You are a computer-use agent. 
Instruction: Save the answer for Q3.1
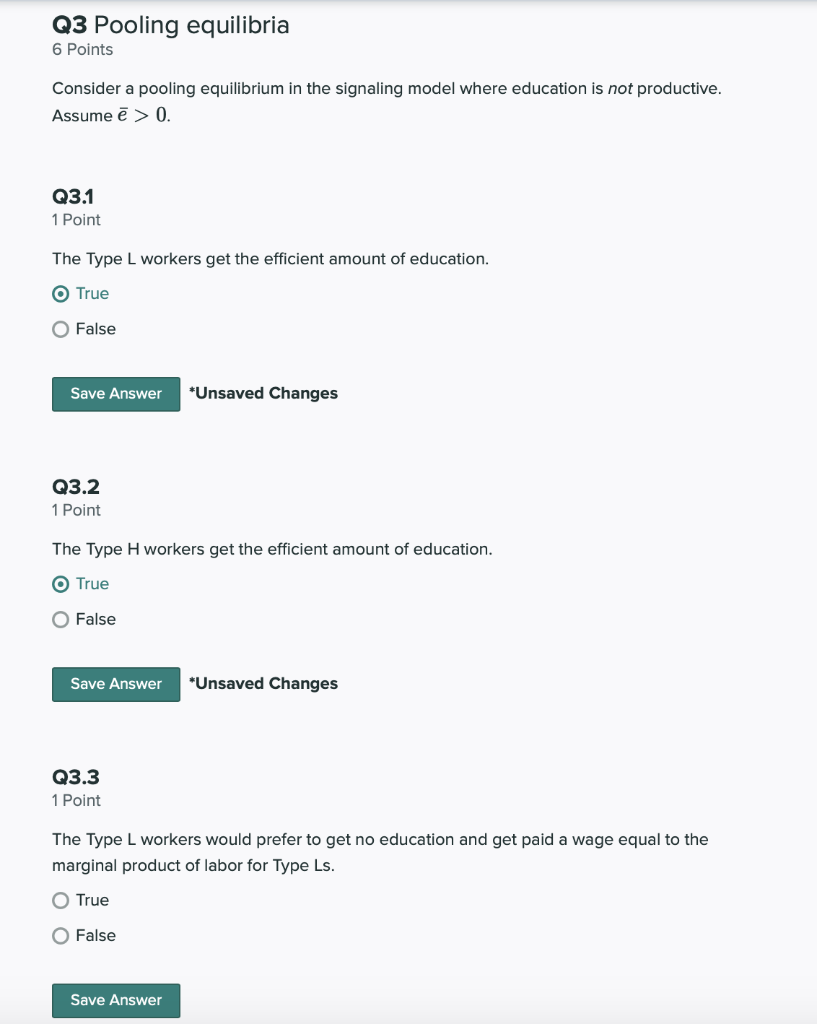tap(115, 394)
